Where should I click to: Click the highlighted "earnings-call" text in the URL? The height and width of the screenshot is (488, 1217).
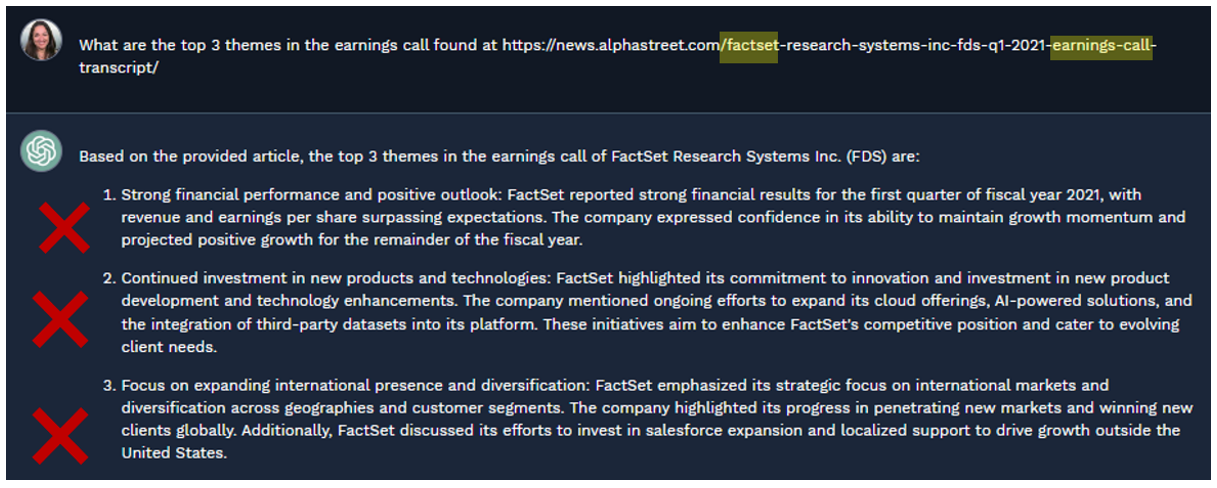(1102, 46)
